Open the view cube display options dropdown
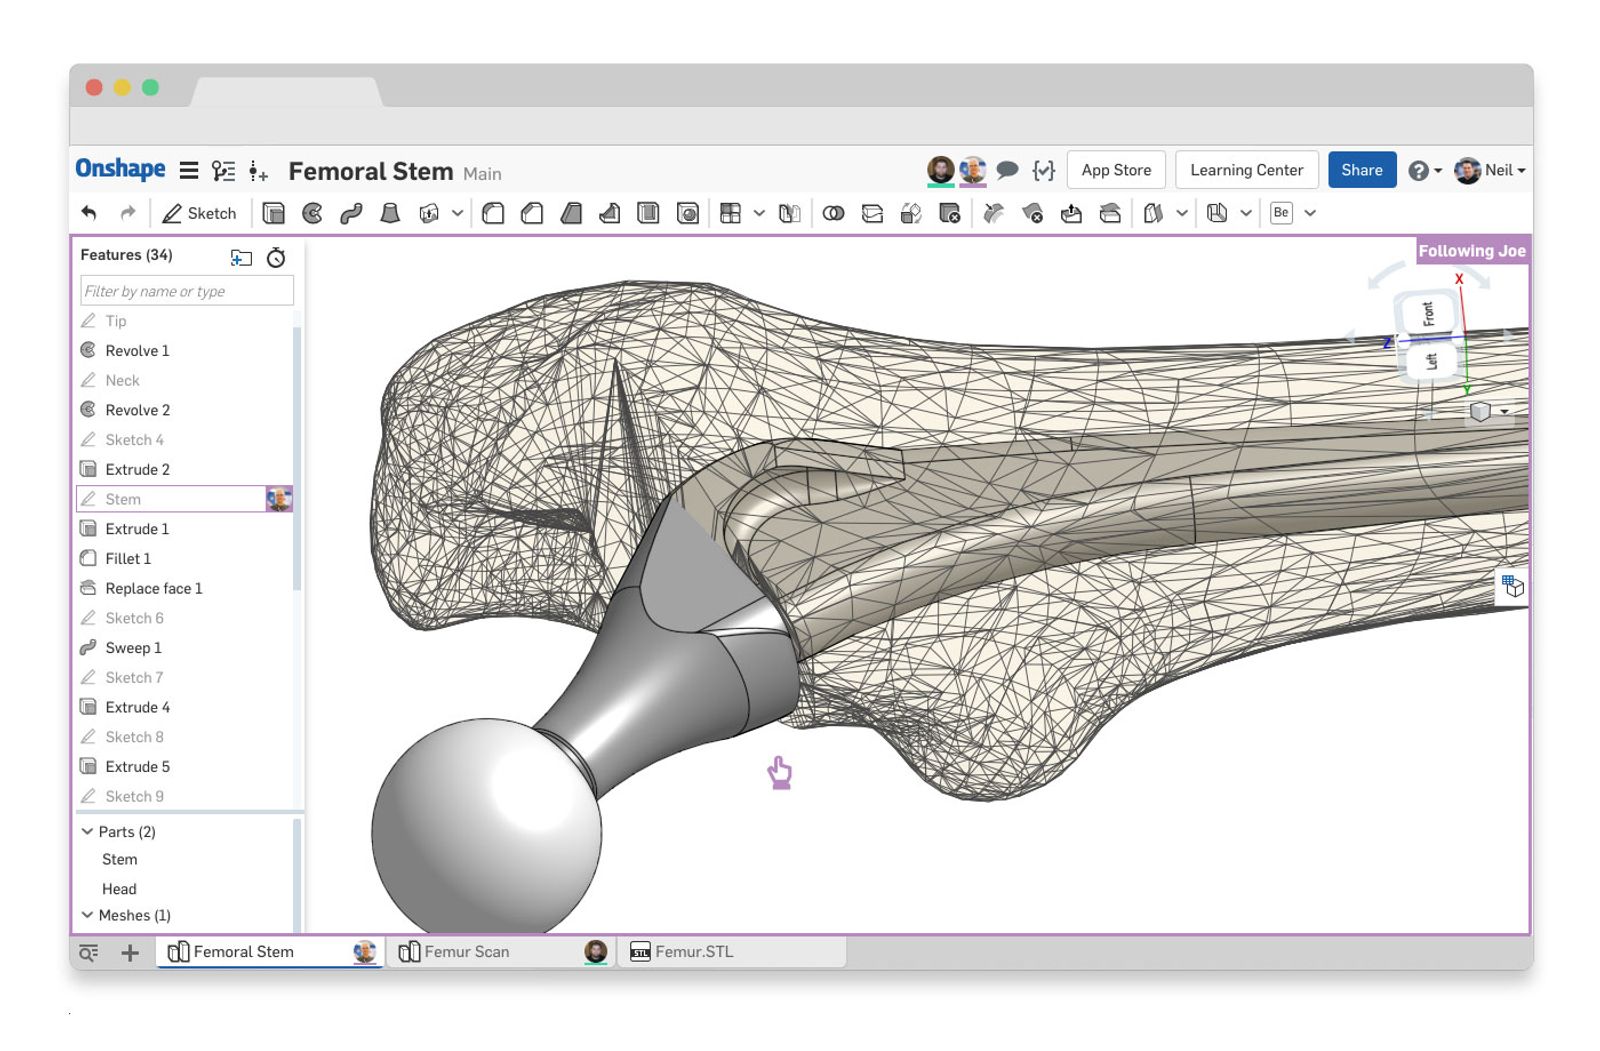Image resolution: width=1600 pixels, height=1051 pixels. point(1504,411)
